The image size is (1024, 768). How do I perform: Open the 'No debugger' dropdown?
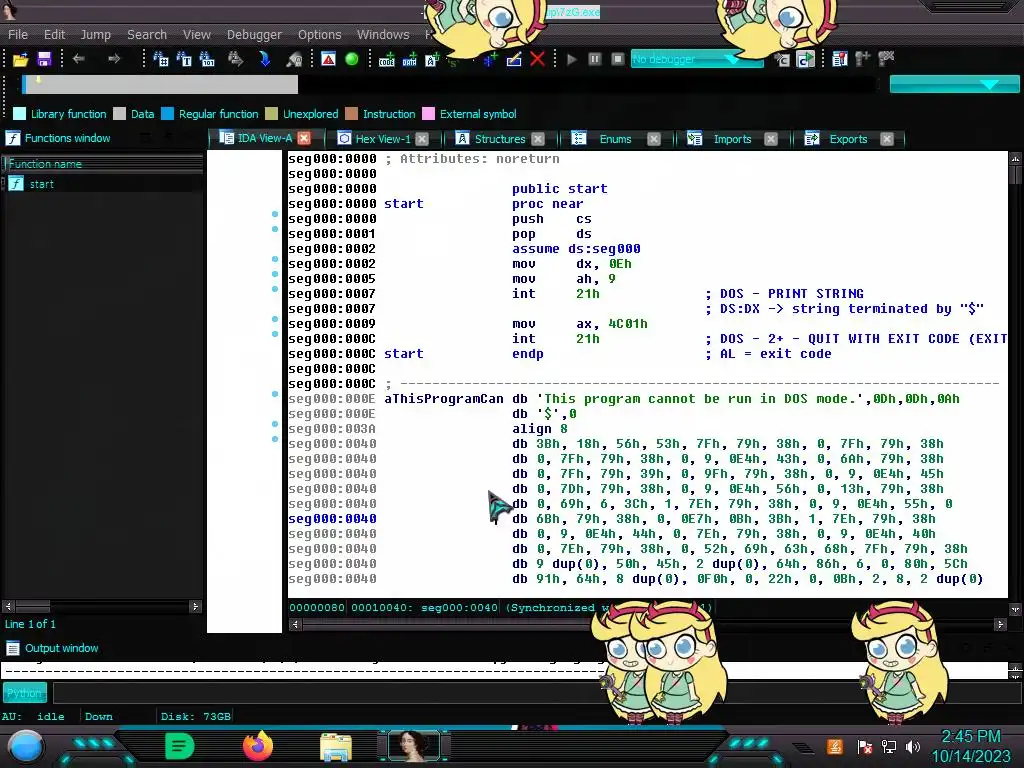point(697,59)
